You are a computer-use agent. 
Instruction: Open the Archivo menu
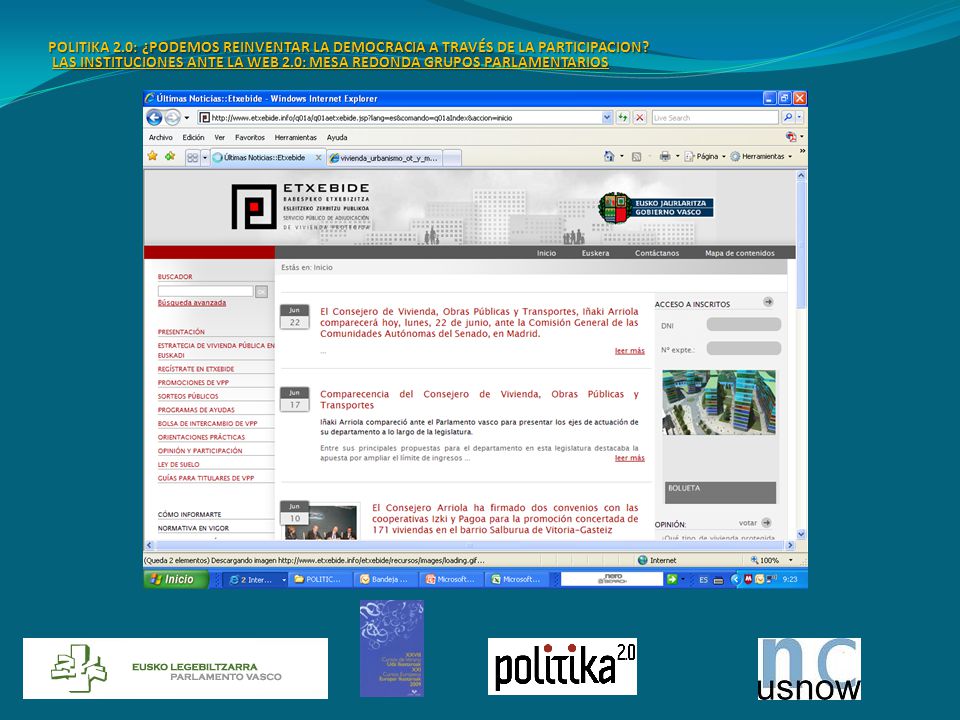click(x=160, y=138)
